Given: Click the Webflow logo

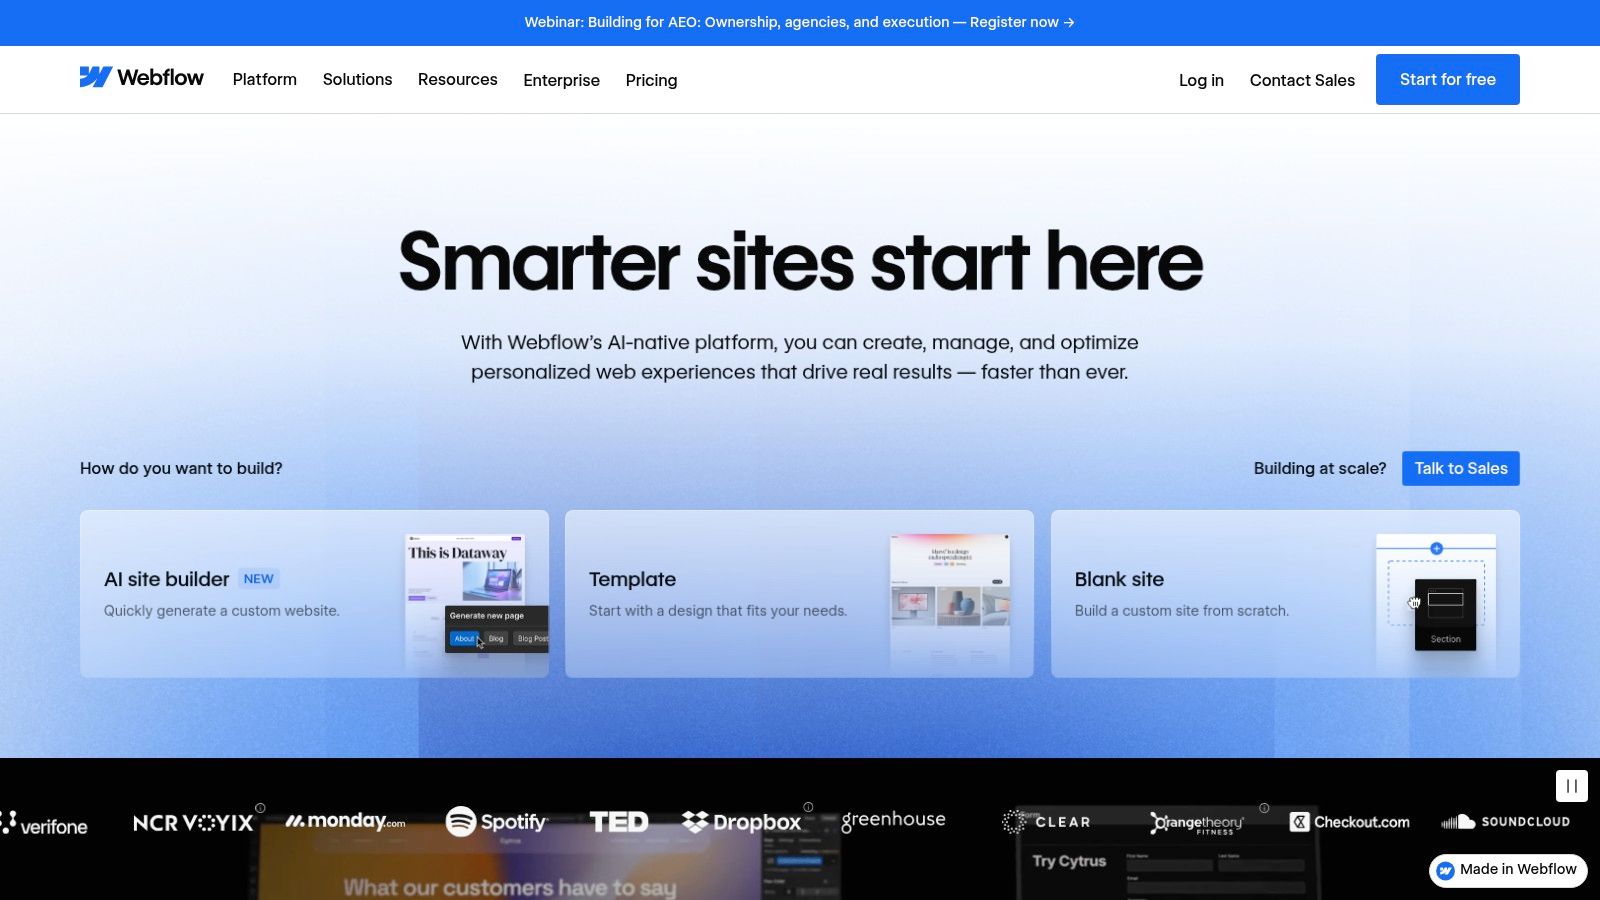Looking at the screenshot, I should click(x=142, y=78).
